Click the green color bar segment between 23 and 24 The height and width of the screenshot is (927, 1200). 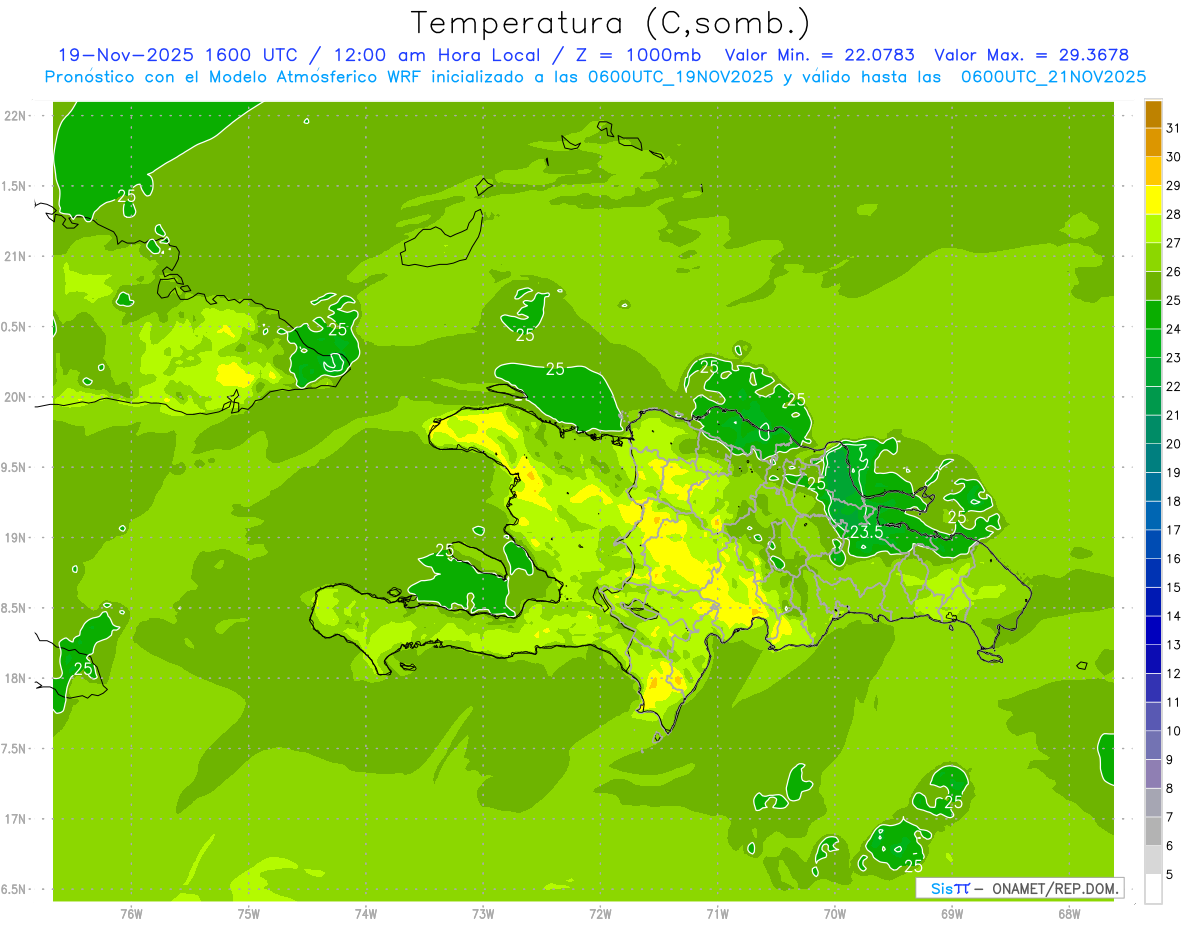(x=1153, y=343)
